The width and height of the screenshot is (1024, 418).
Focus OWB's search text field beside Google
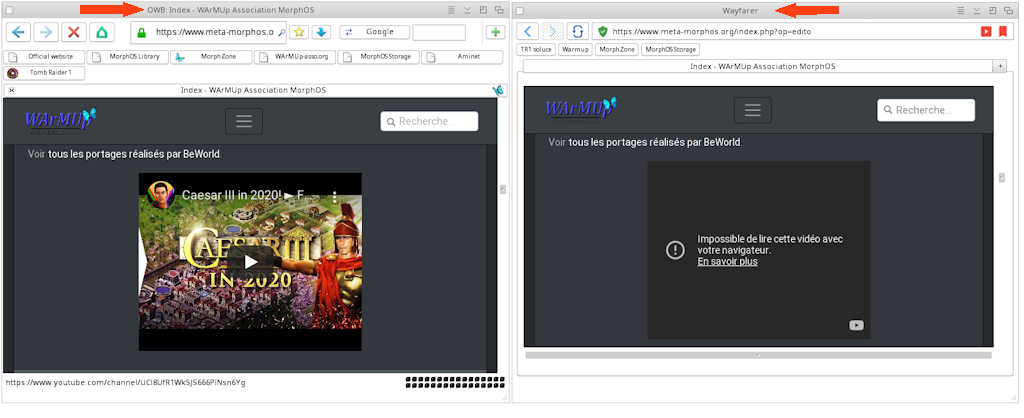tap(439, 32)
